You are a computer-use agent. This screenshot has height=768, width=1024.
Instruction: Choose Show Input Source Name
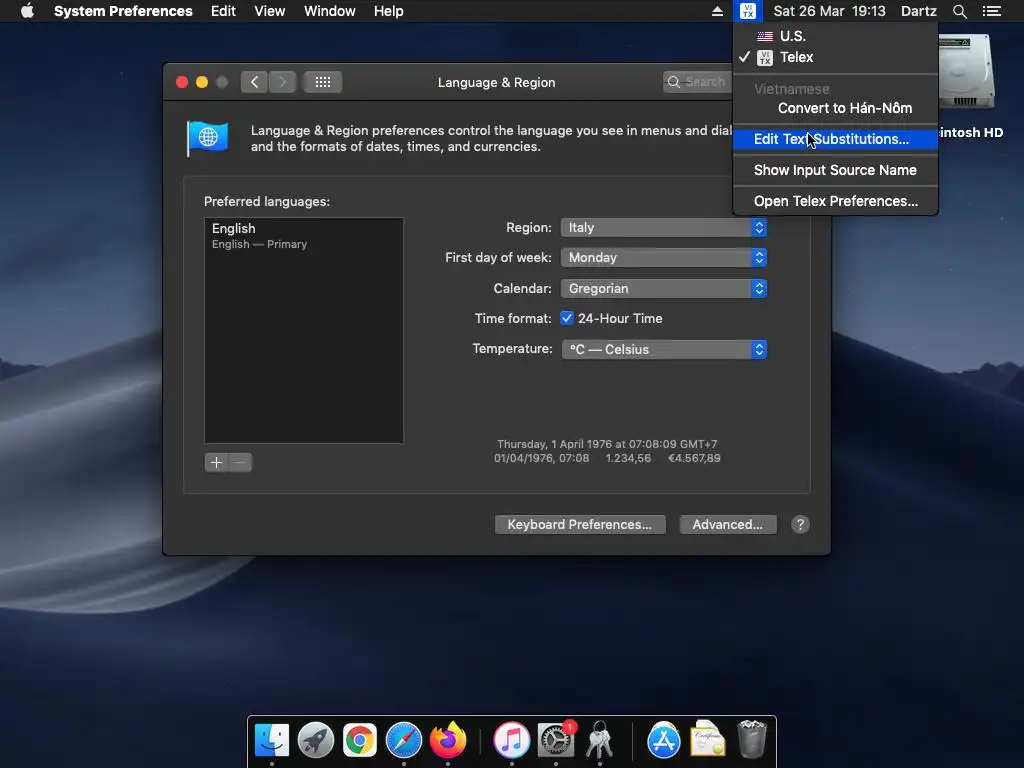tap(835, 170)
